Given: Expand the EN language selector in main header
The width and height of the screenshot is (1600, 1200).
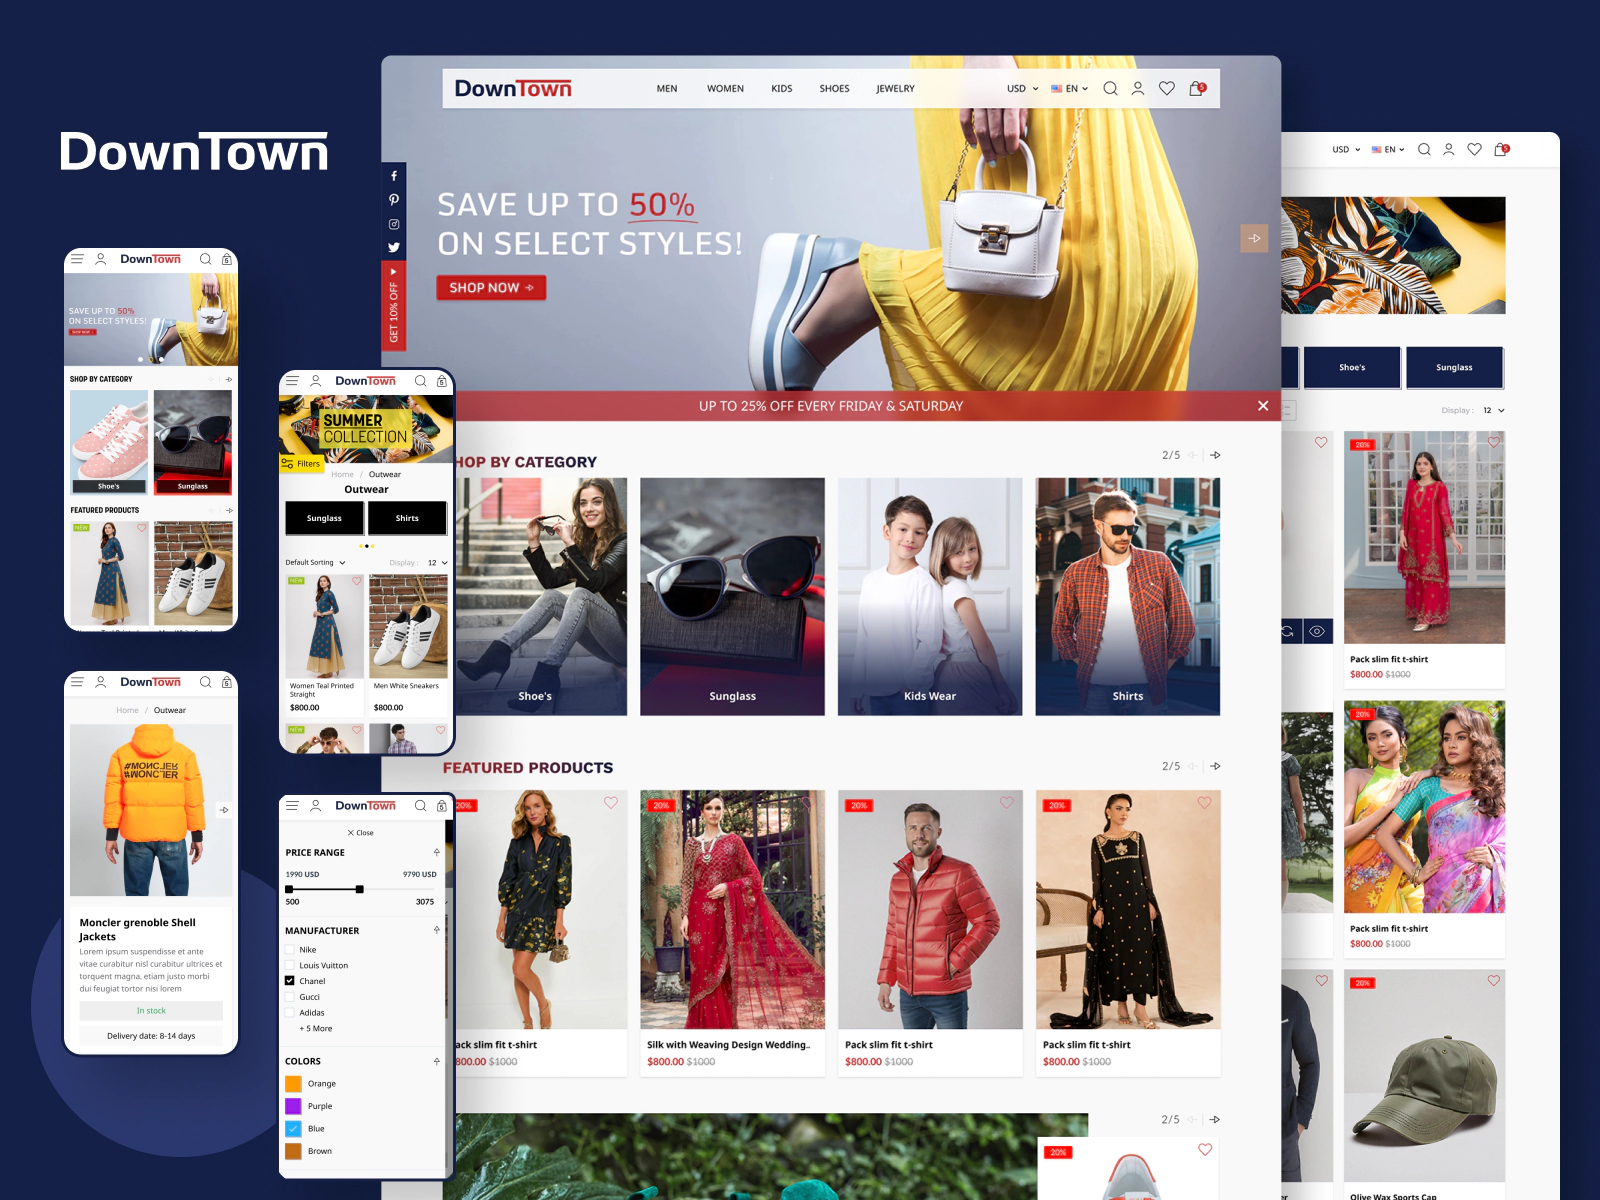Looking at the screenshot, I should click(1070, 89).
